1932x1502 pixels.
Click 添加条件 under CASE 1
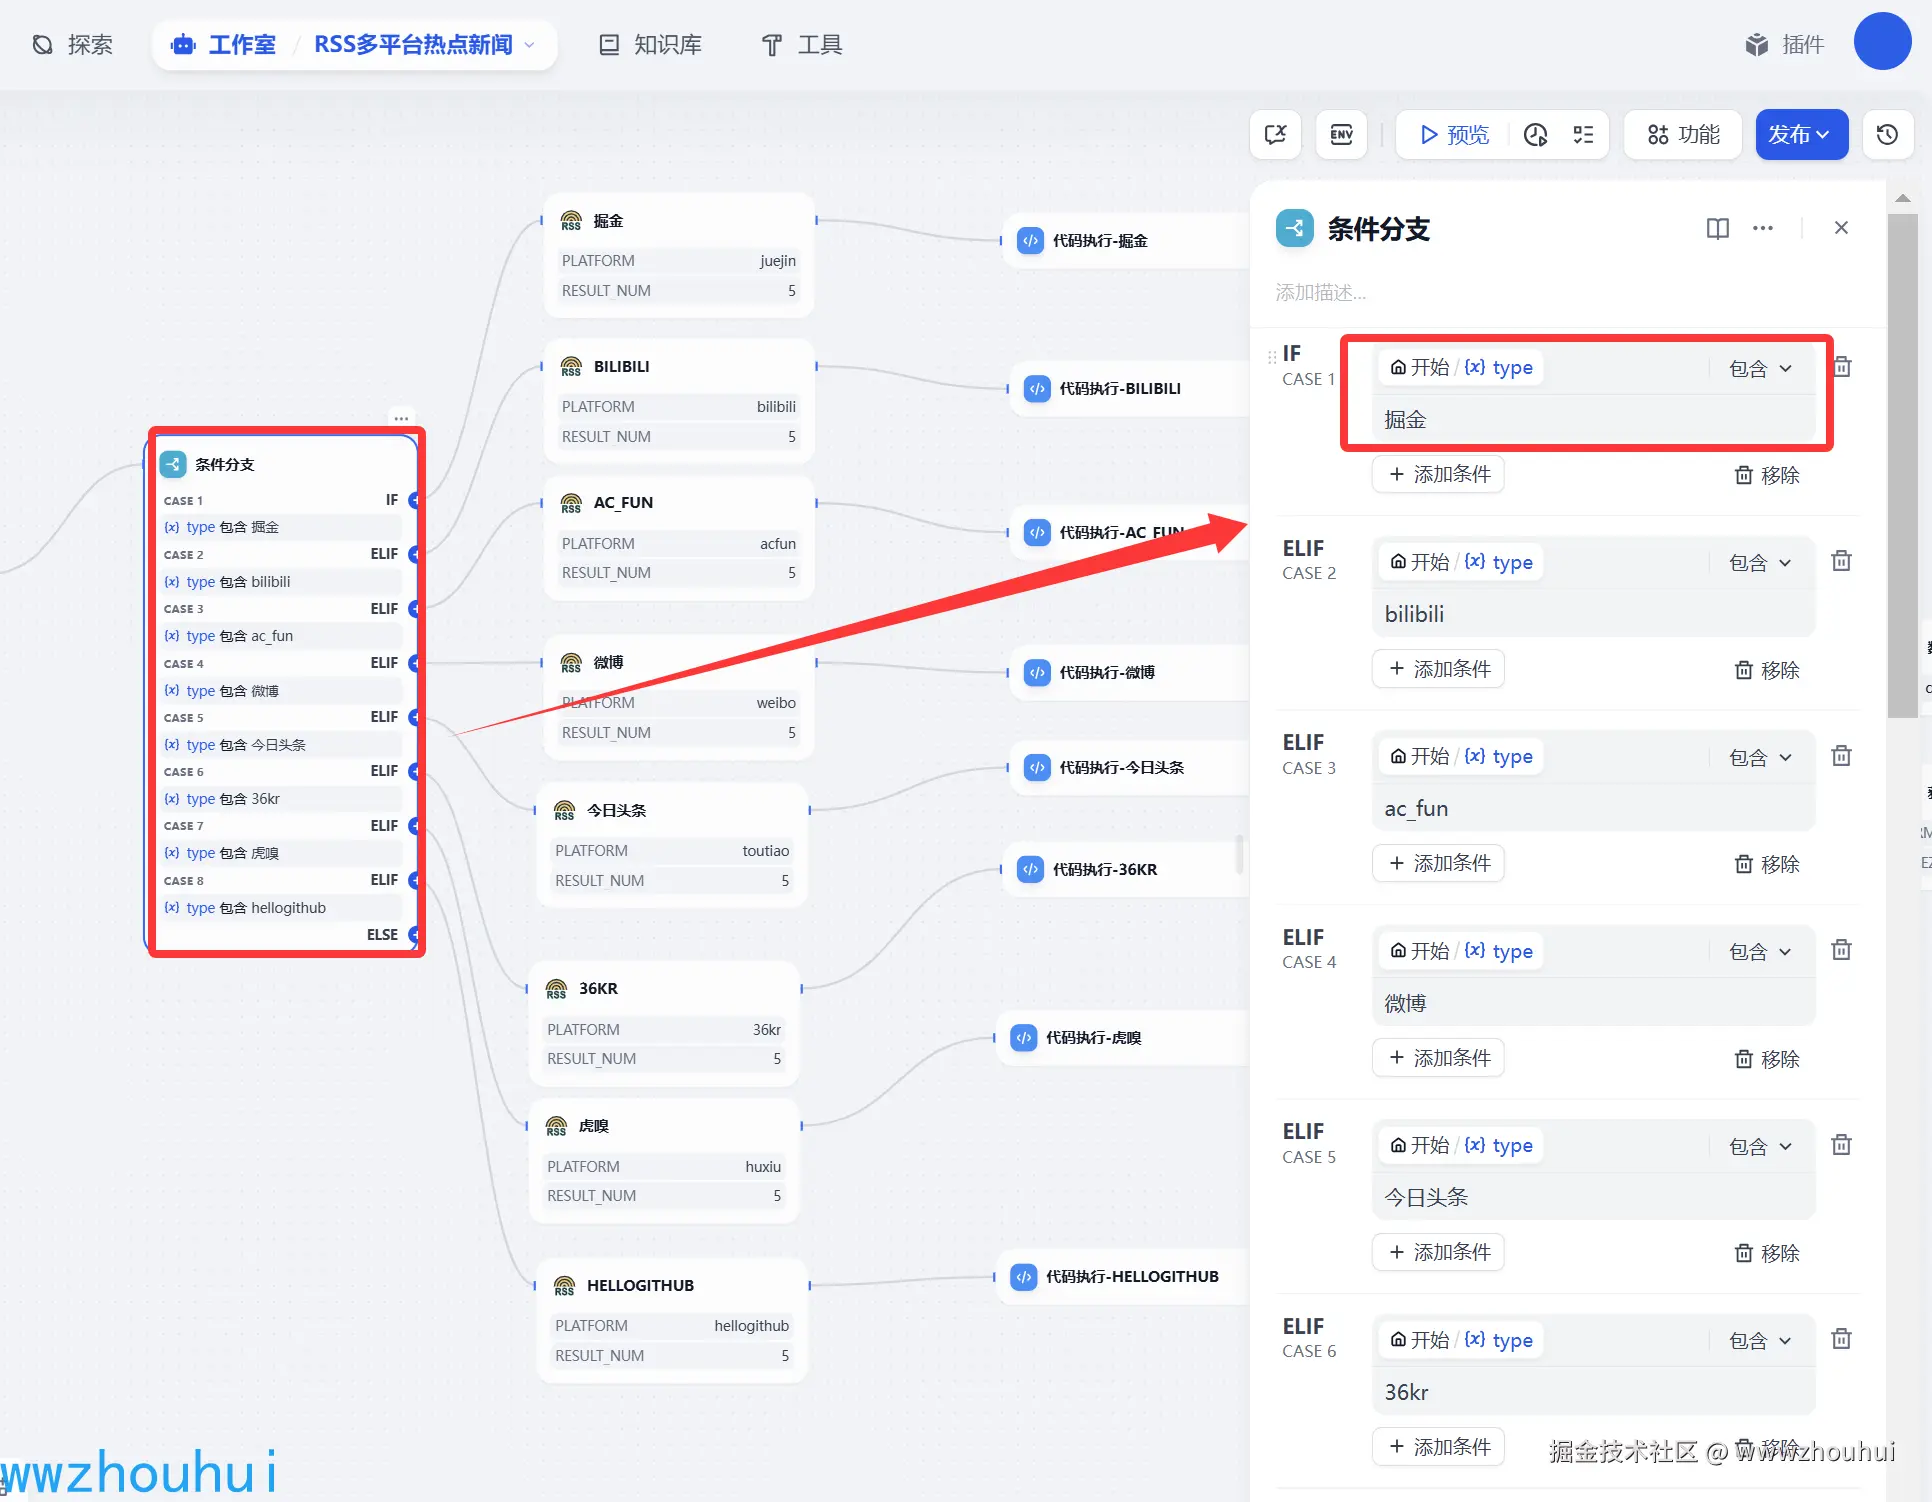click(x=1438, y=474)
